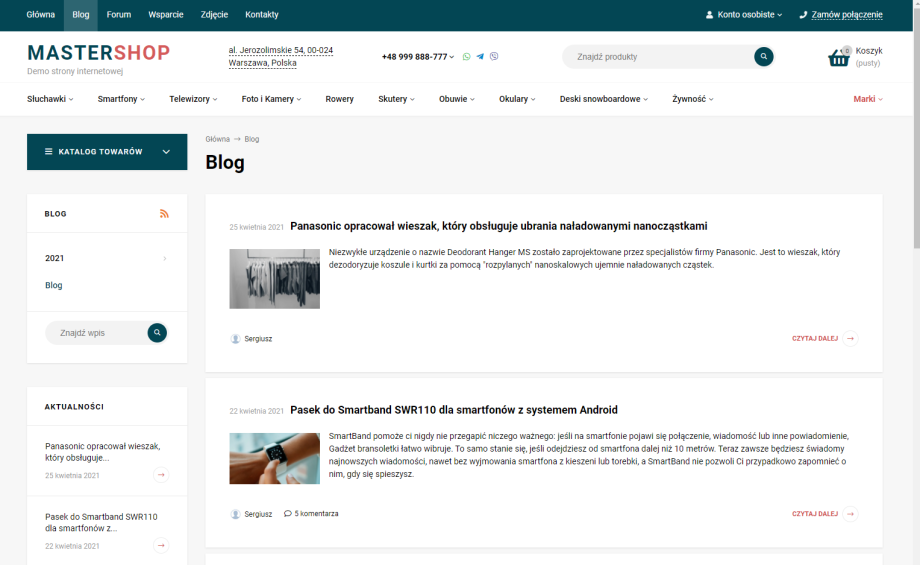Click the product search magnifier button
The height and width of the screenshot is (565, 920).
click(763, 57)
